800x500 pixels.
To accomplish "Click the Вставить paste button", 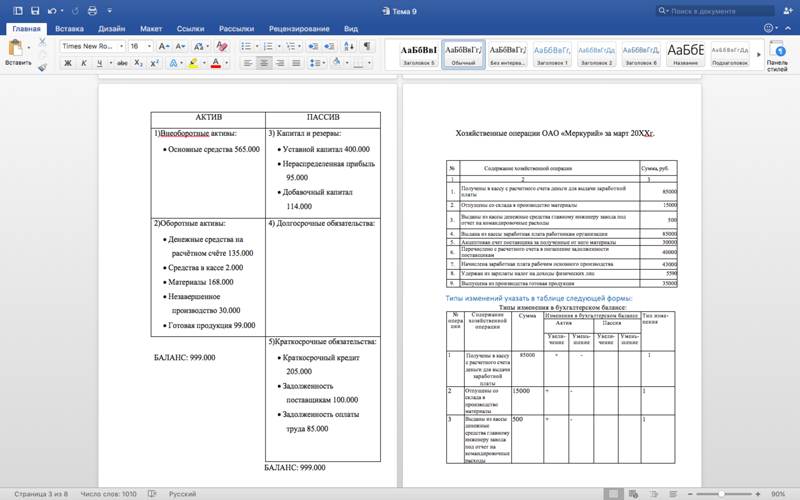I will pos(17,53).
